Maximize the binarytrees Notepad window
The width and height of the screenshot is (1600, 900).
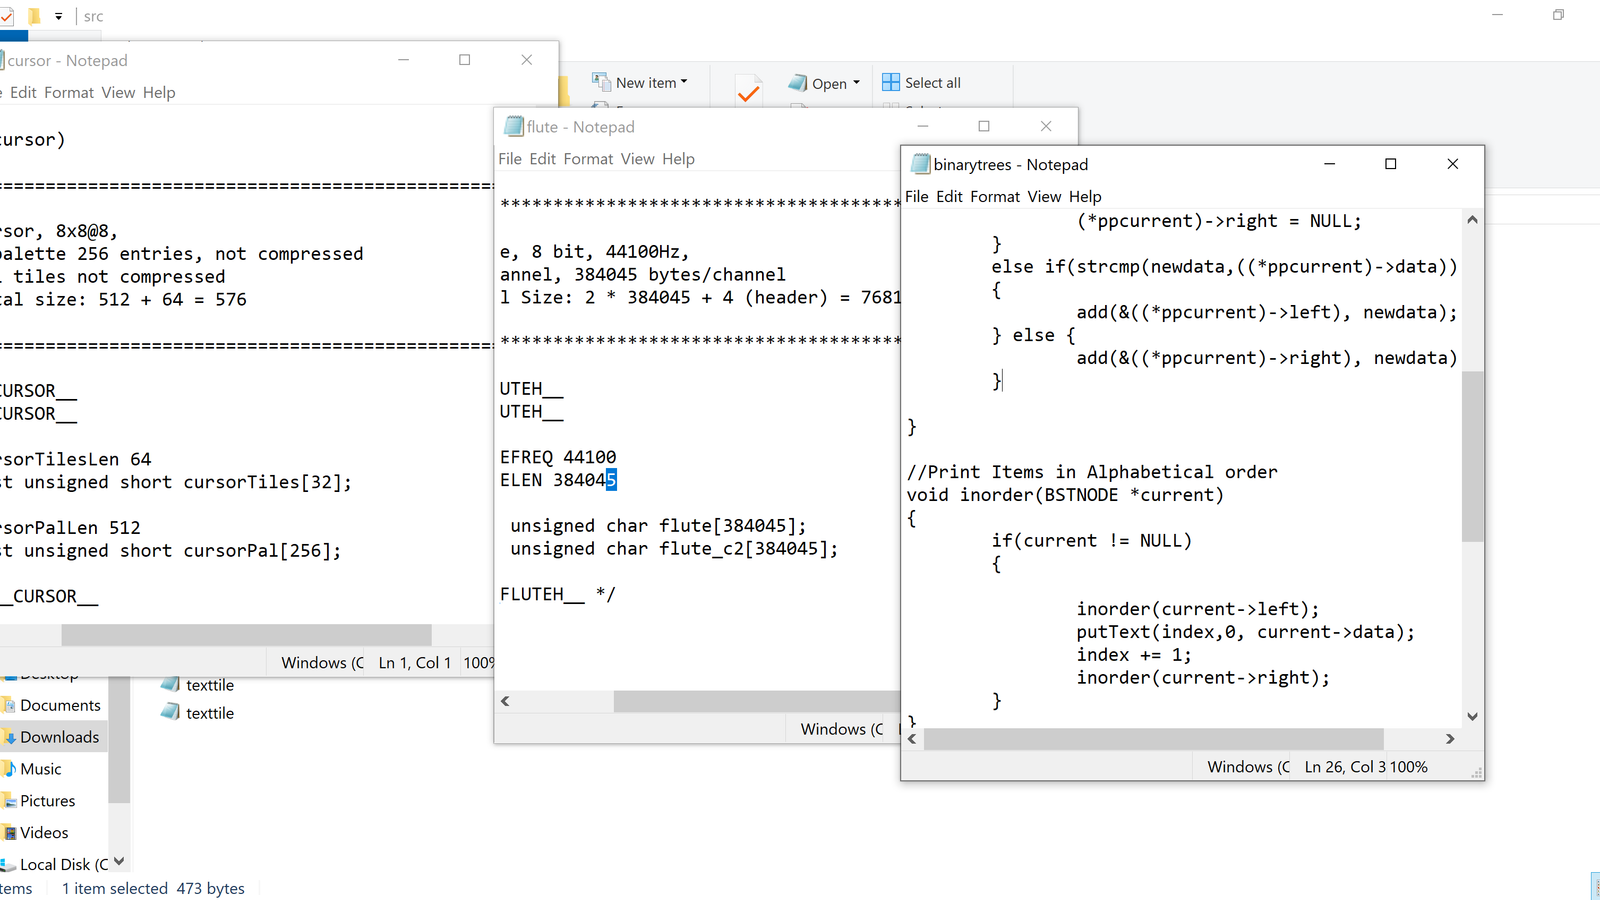click(1390, 164)
